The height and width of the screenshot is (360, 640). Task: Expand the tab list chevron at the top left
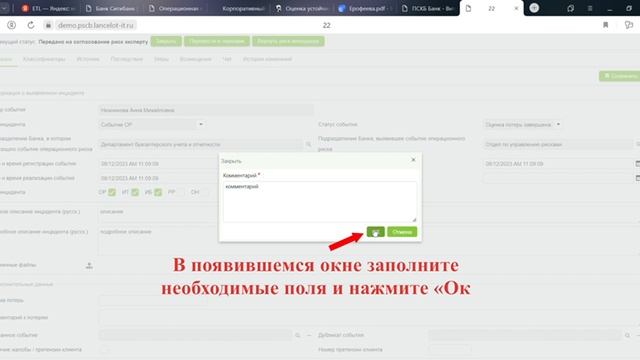pos(5,8)
